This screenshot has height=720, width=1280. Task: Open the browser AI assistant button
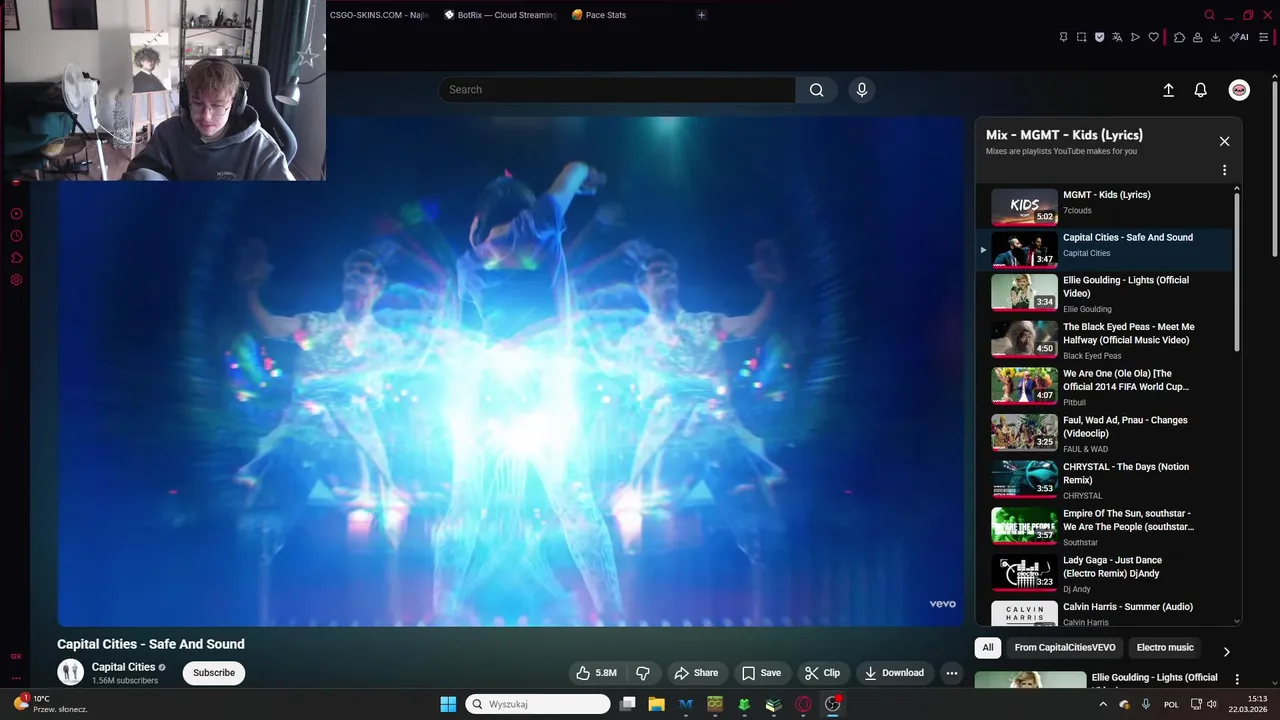pos(1239,37)
